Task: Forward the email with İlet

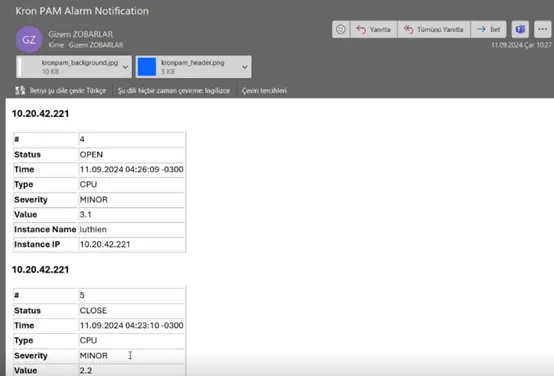Action: coord(489,29)
